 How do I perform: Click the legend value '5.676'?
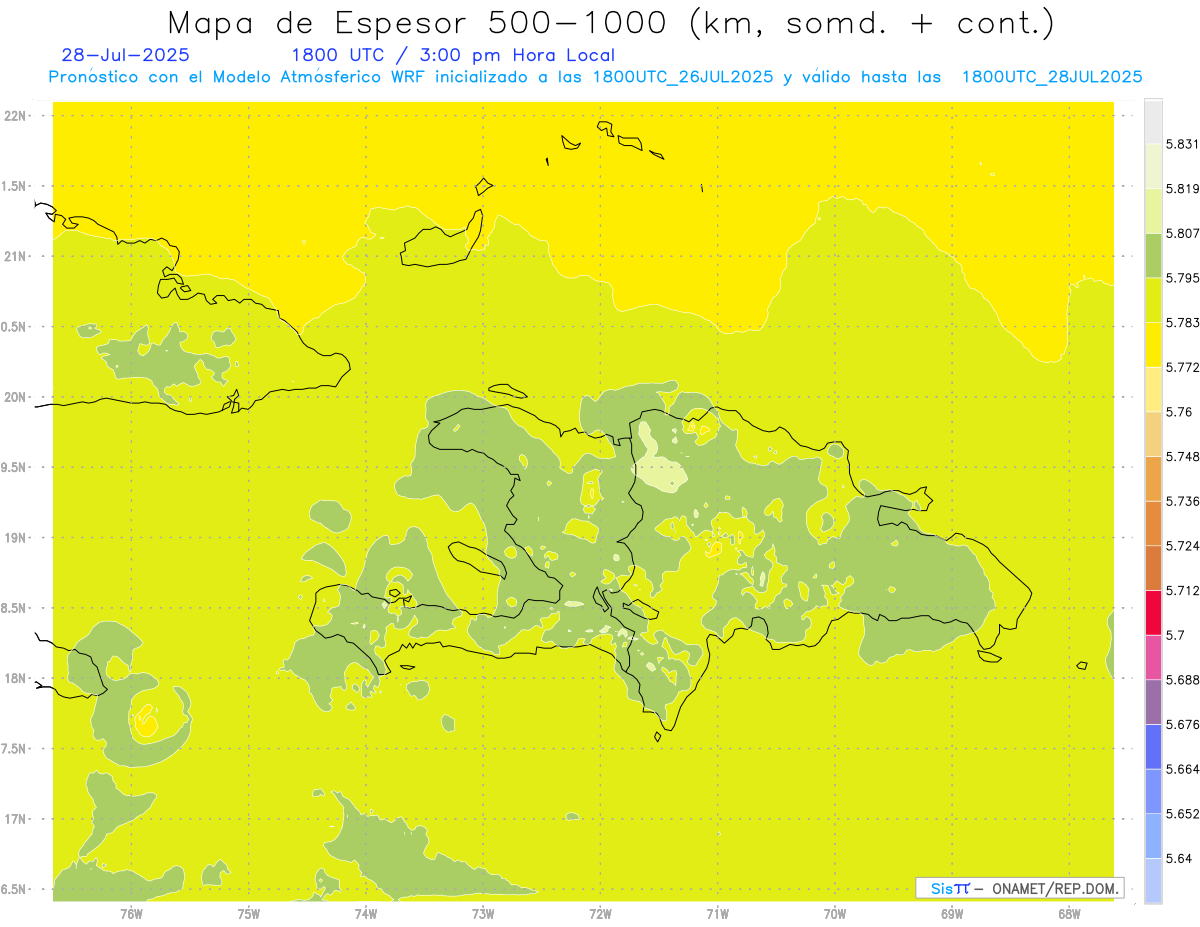(1183, 724)
